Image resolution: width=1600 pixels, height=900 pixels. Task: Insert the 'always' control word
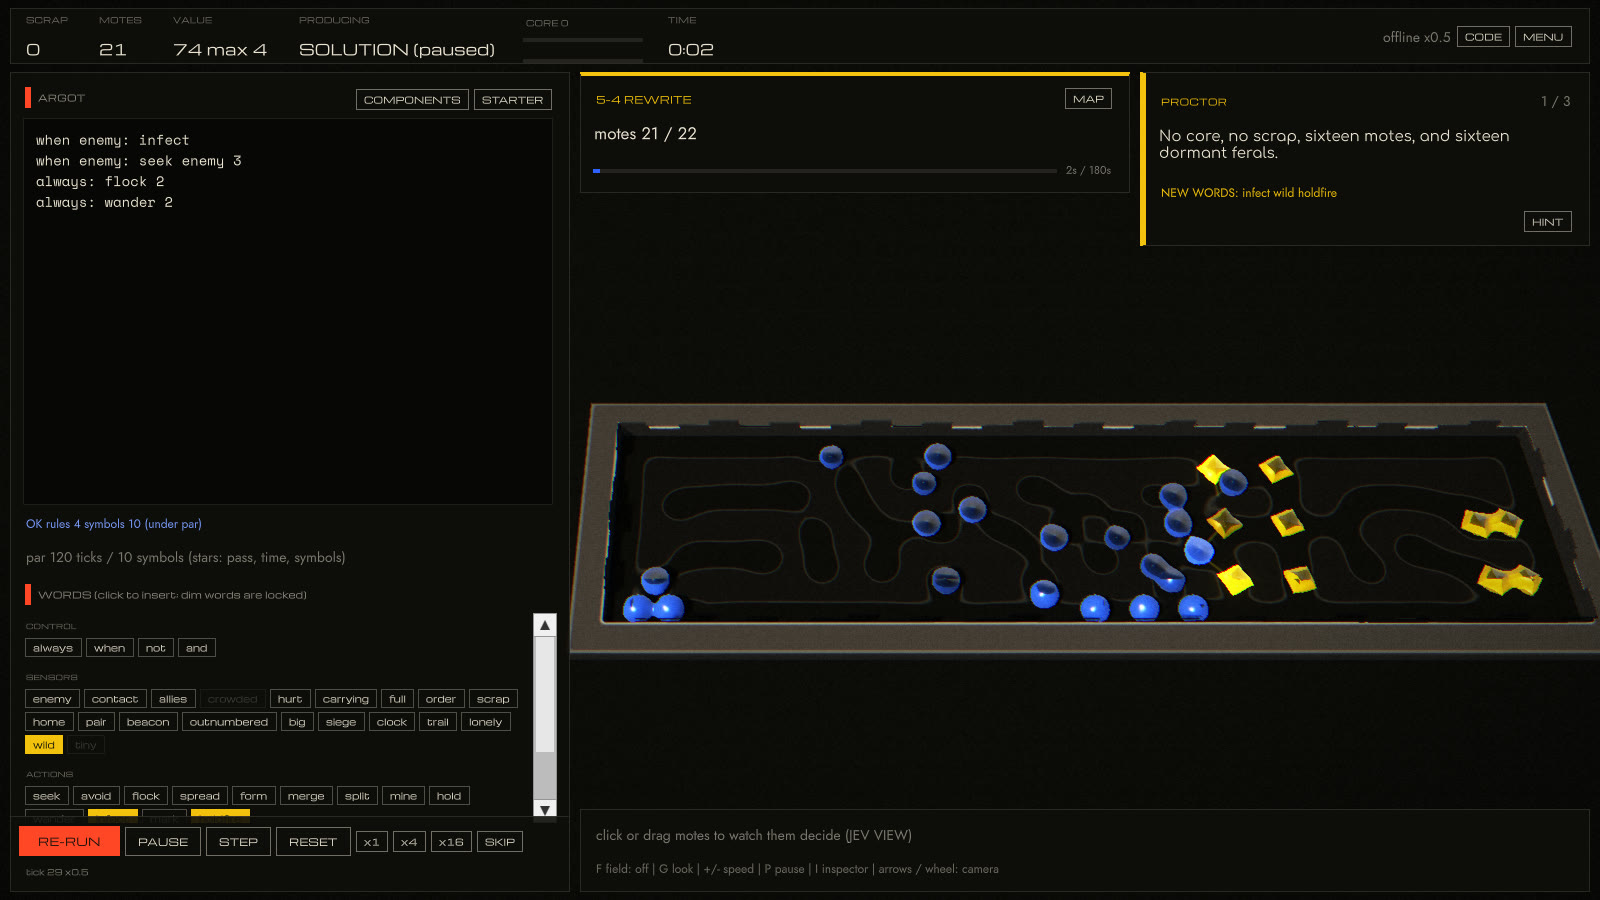[x=53, y=648]
